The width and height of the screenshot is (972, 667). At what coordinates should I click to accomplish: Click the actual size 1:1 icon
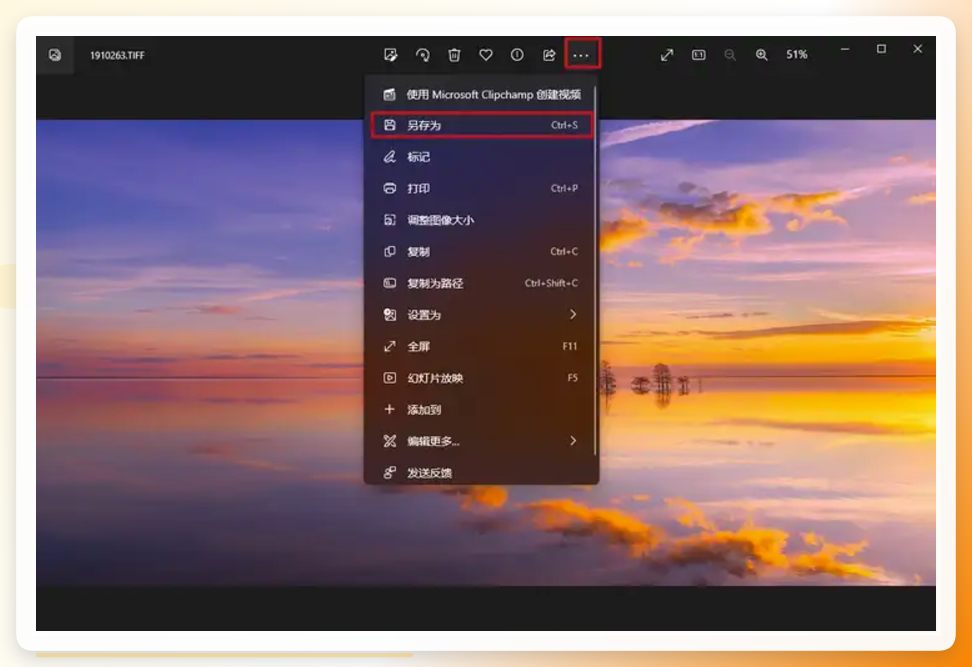[699, 55]
